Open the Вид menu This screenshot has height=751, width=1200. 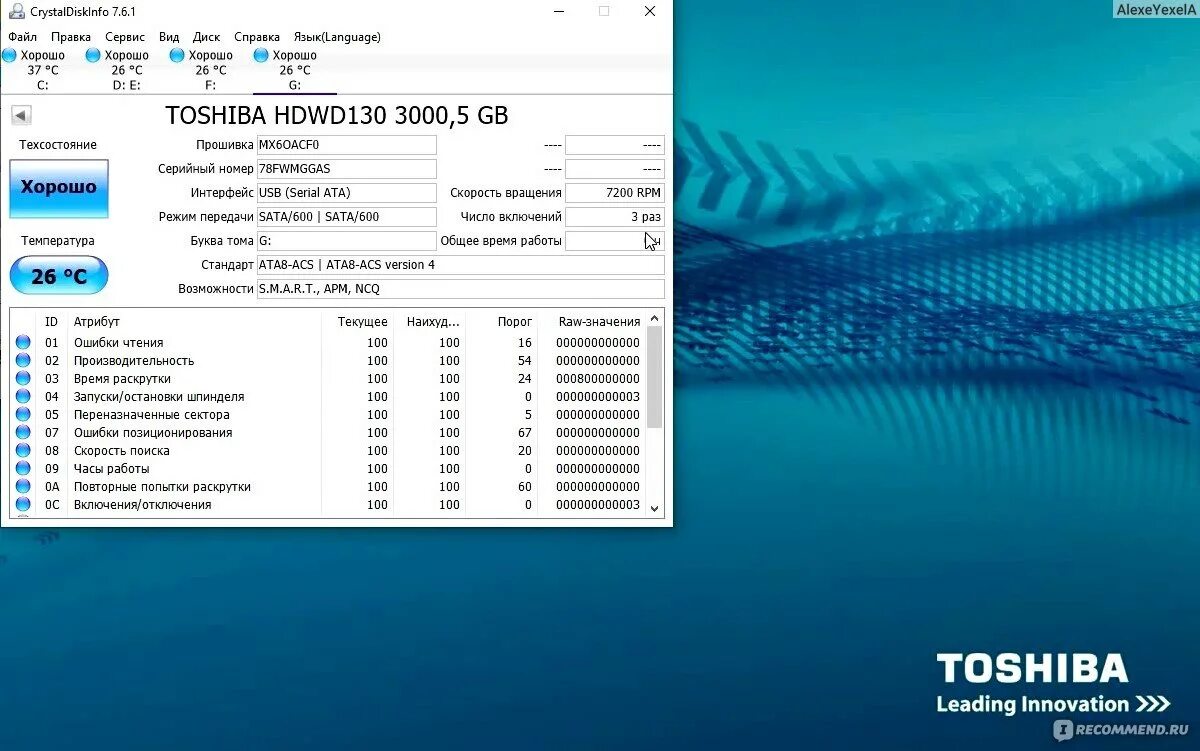(169, 37)
